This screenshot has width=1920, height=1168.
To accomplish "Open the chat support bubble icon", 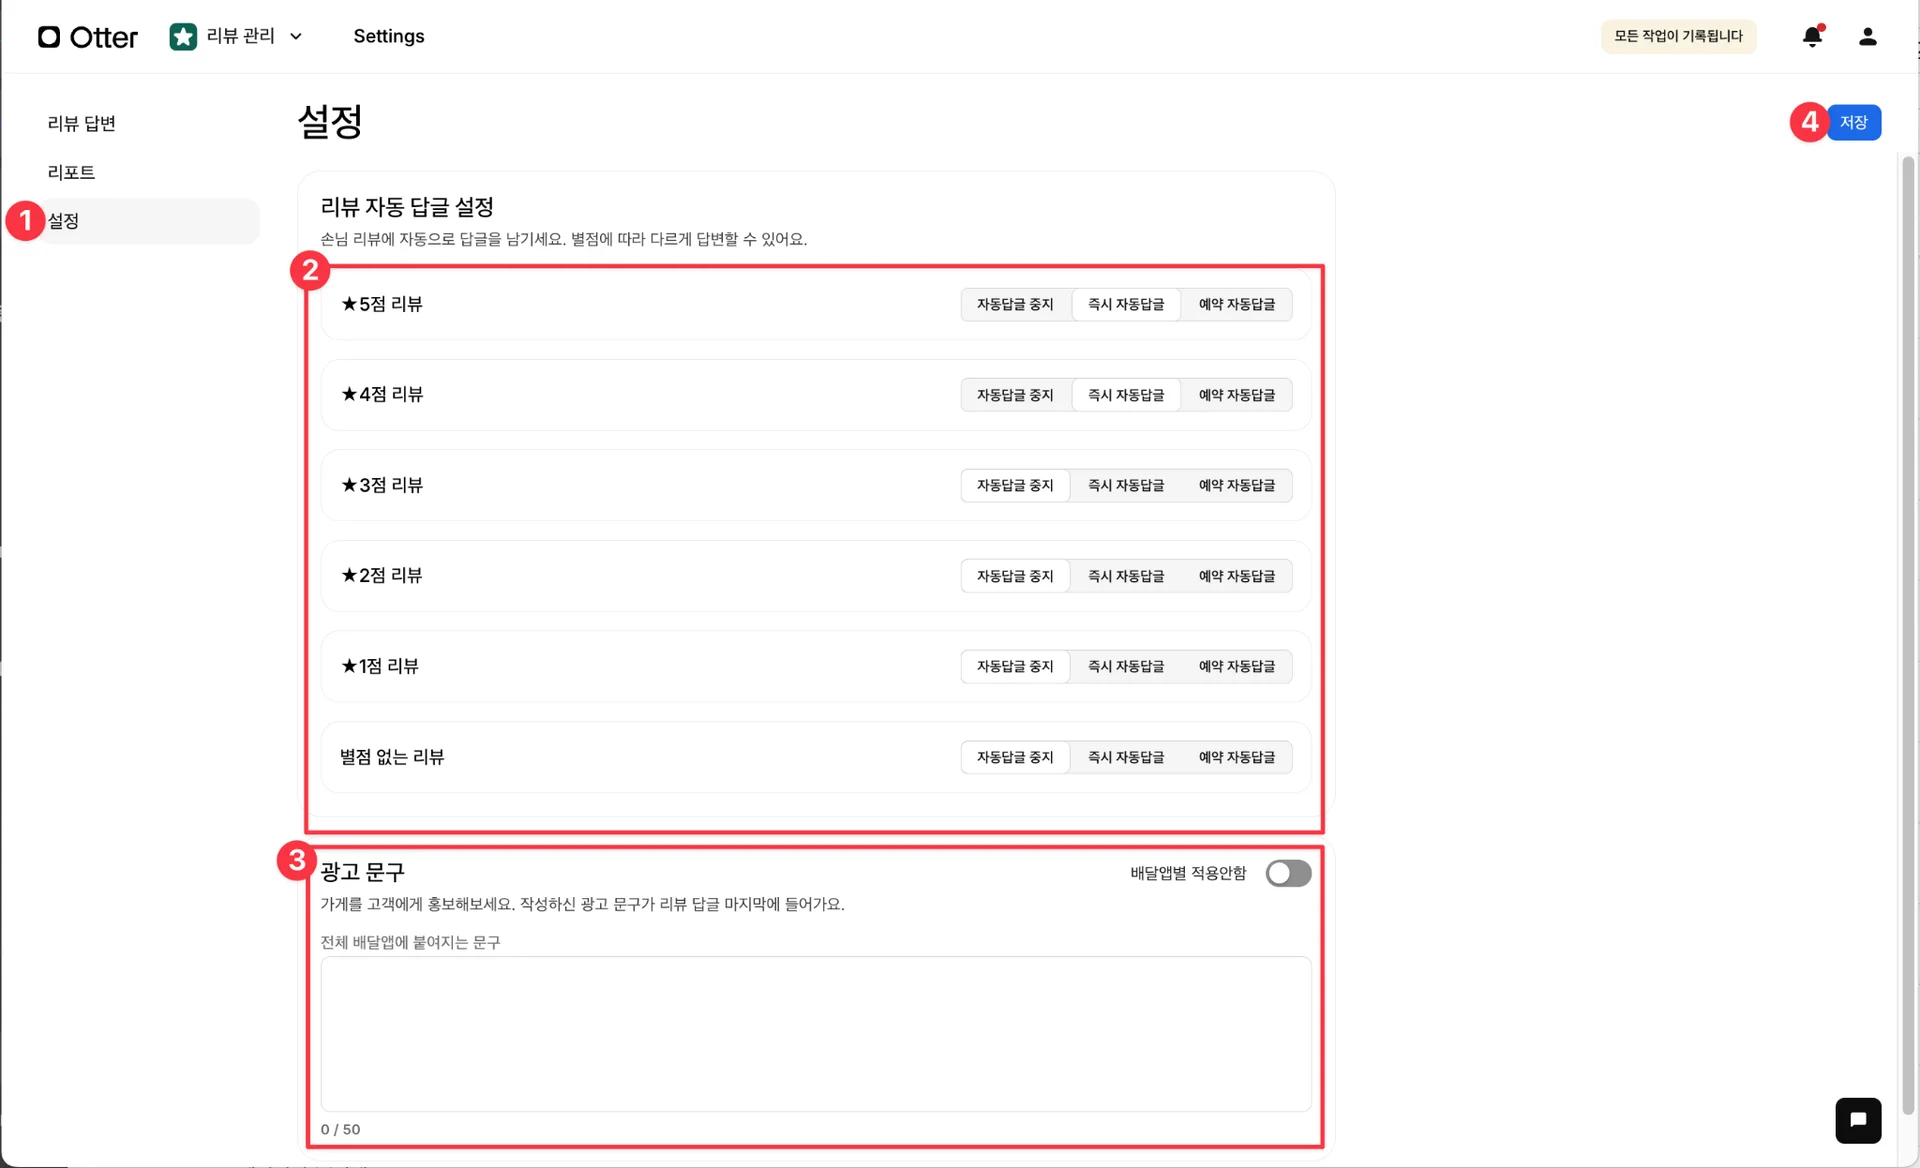I will (x=1858, y=1120).
